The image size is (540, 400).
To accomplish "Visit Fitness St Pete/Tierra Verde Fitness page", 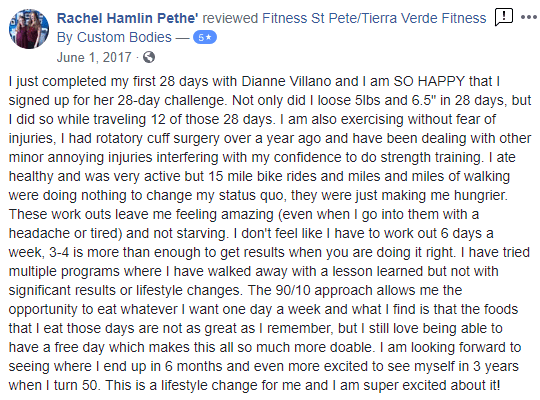I will click(x=374, y=18).
